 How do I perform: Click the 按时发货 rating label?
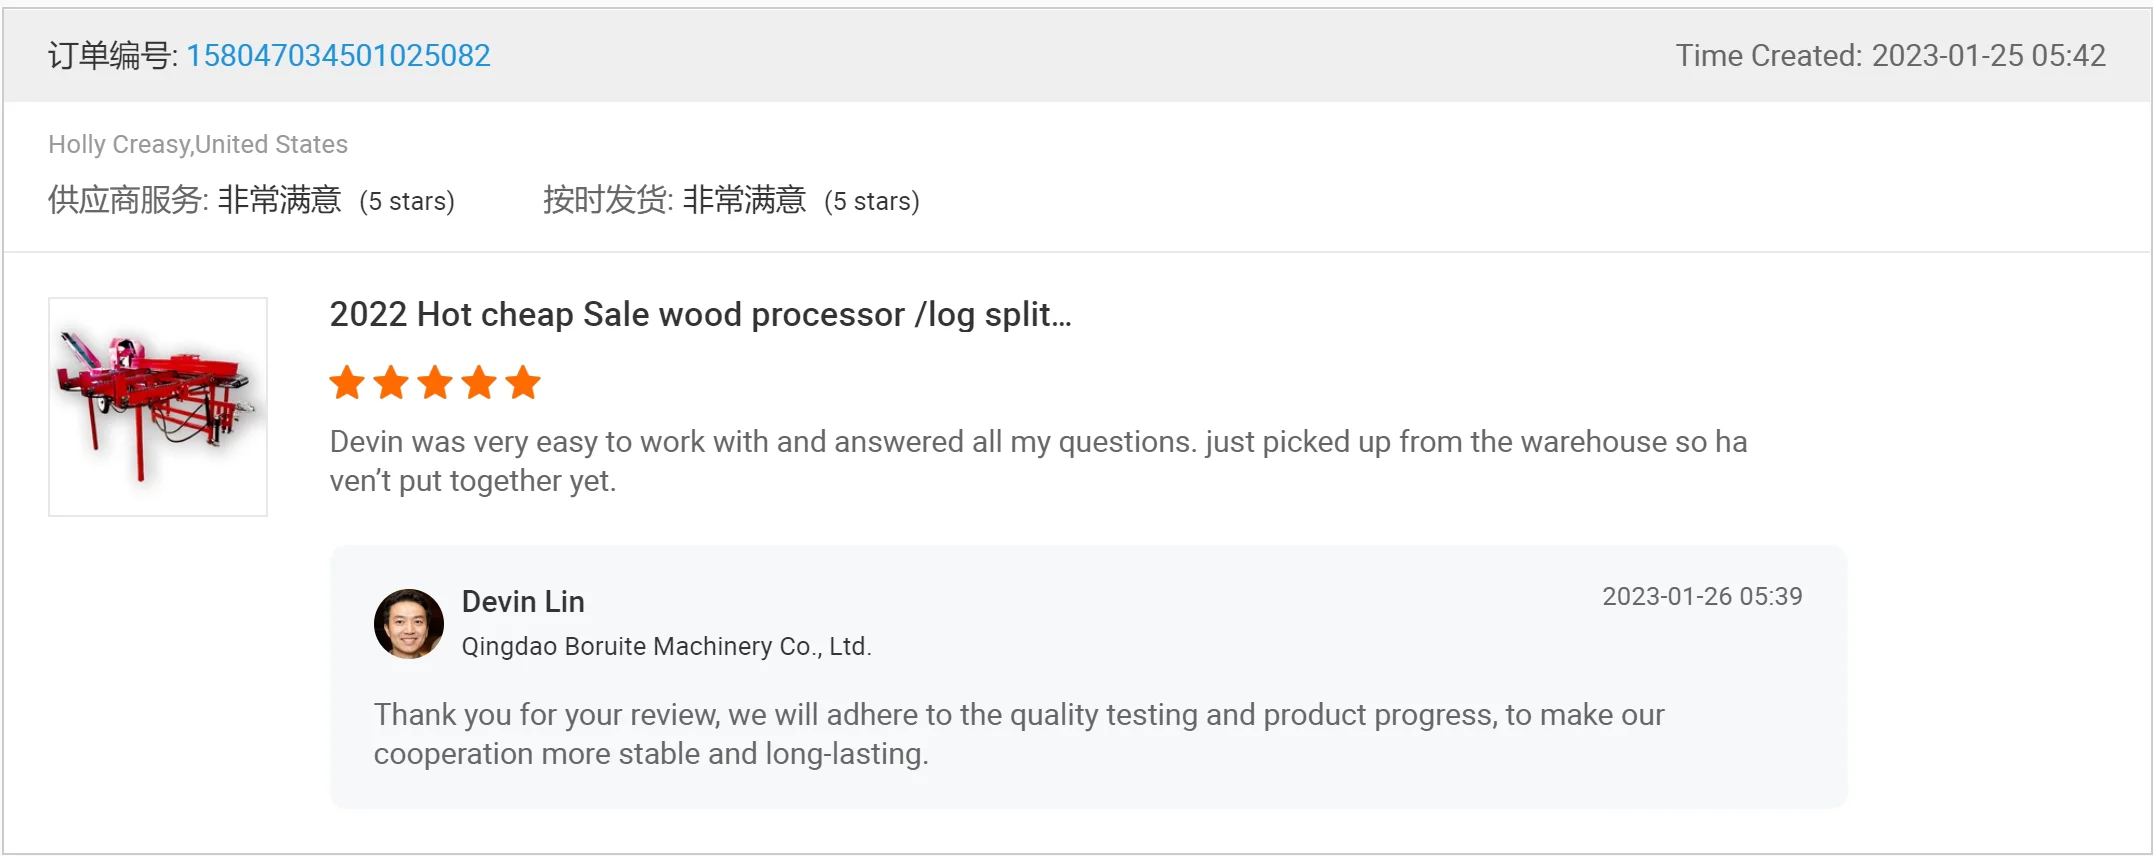tap(607, 201)
